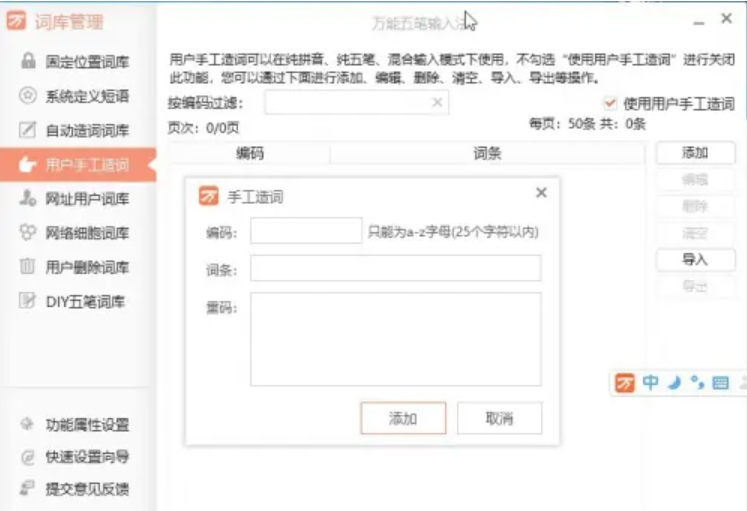The height and width of the screenshot is (511, 747).
Task: Click the cell icon beside 网络细胞词库
Action: click(x=28, y=232)
